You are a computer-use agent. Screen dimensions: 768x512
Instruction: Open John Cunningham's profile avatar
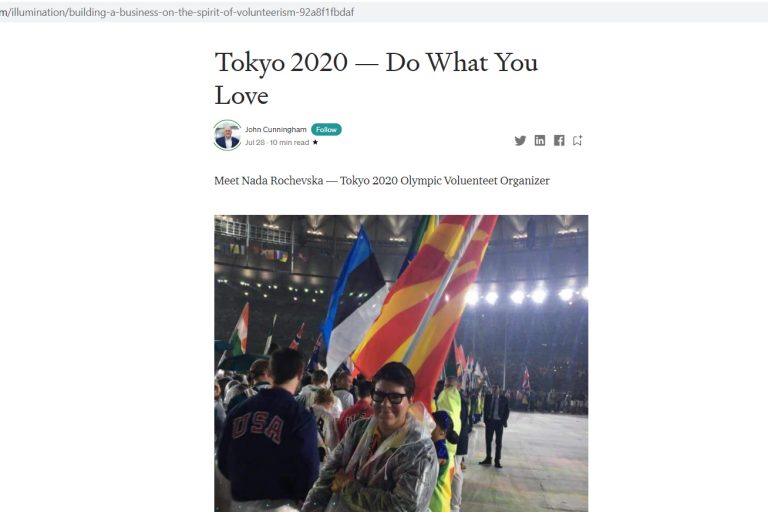pyautogui.click(x=227, y=135)
